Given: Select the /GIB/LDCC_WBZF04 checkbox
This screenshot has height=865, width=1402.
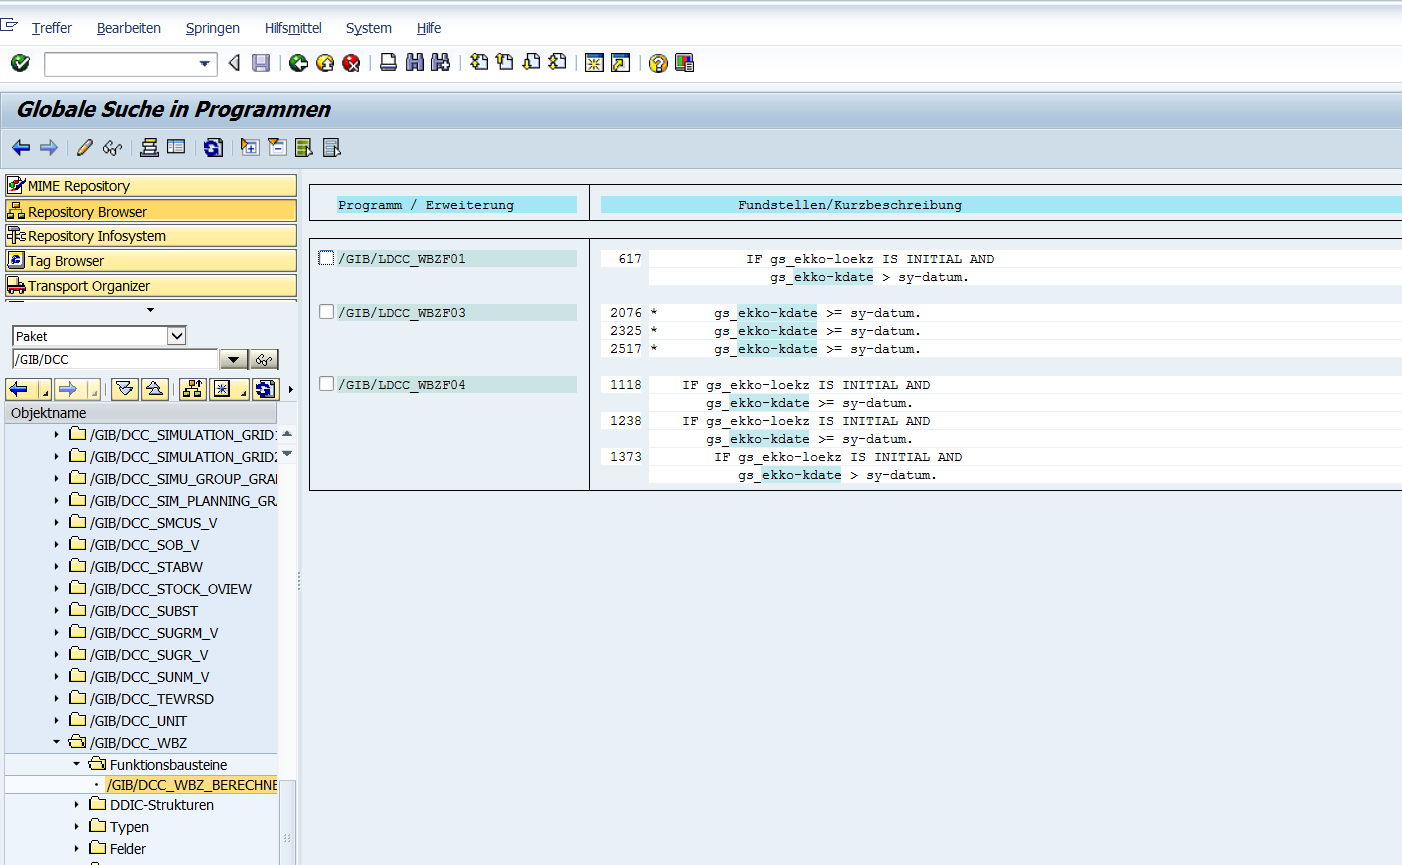Looking at the screenshot, I should click(x=326, y=384).
